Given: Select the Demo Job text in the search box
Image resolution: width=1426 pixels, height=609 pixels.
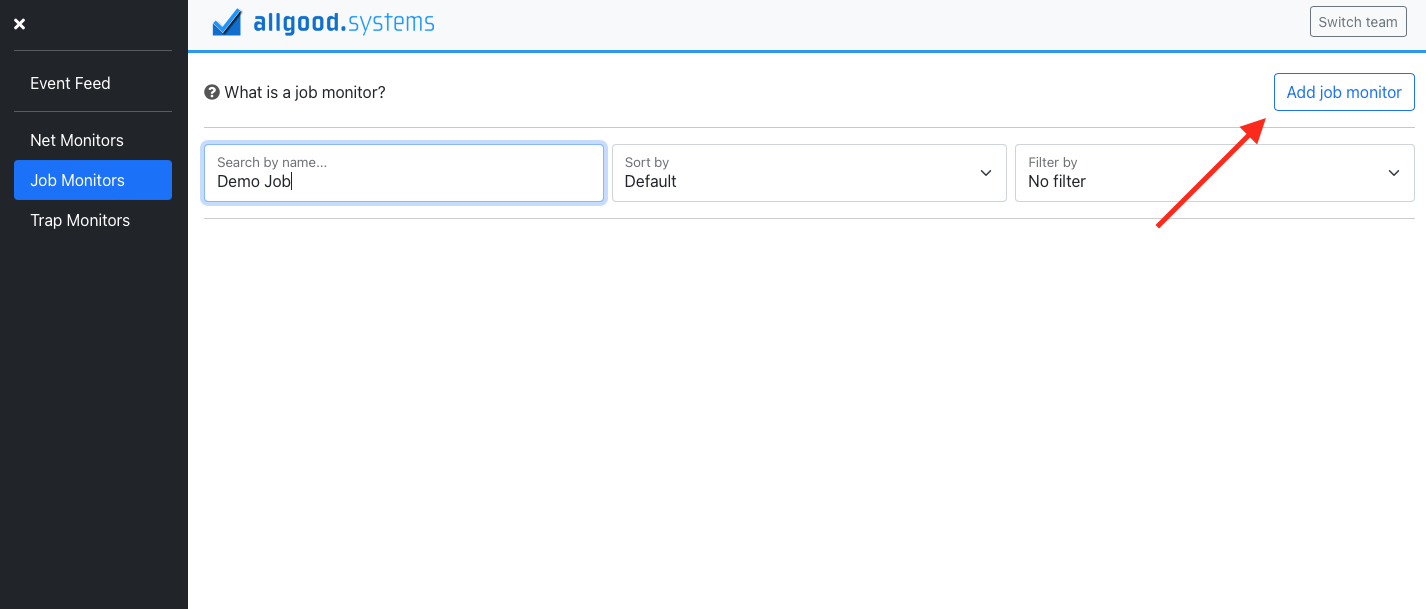Looking at the screenshot, I should pyautogui.click(x=255, y=181).
